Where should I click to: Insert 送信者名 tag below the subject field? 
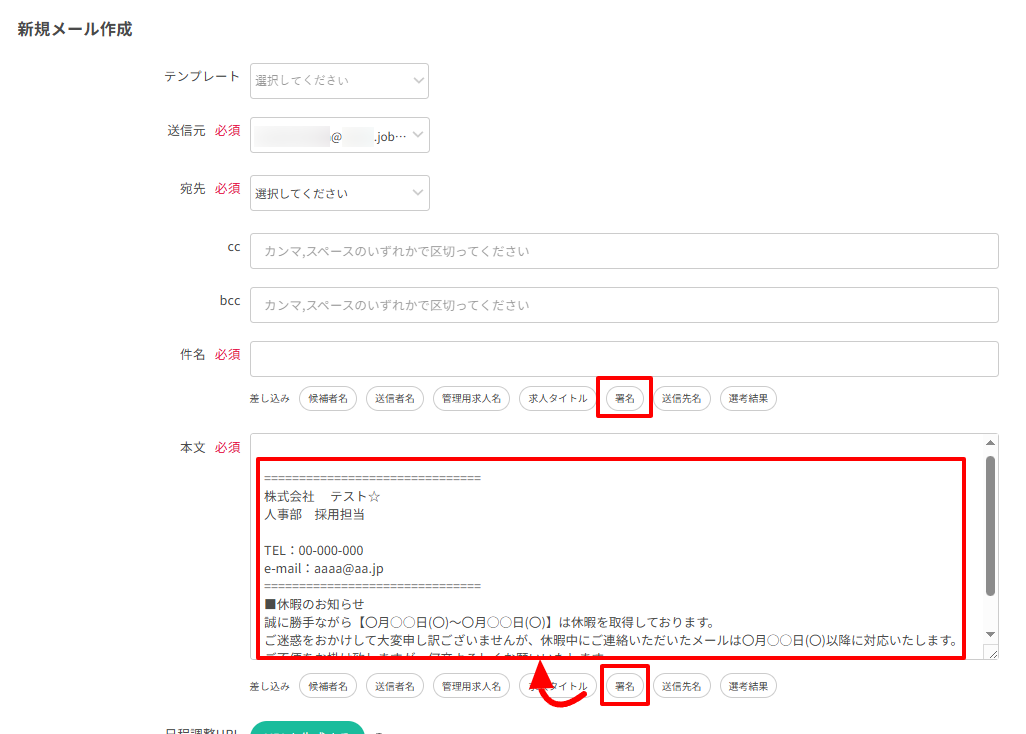tap(395, 399)
